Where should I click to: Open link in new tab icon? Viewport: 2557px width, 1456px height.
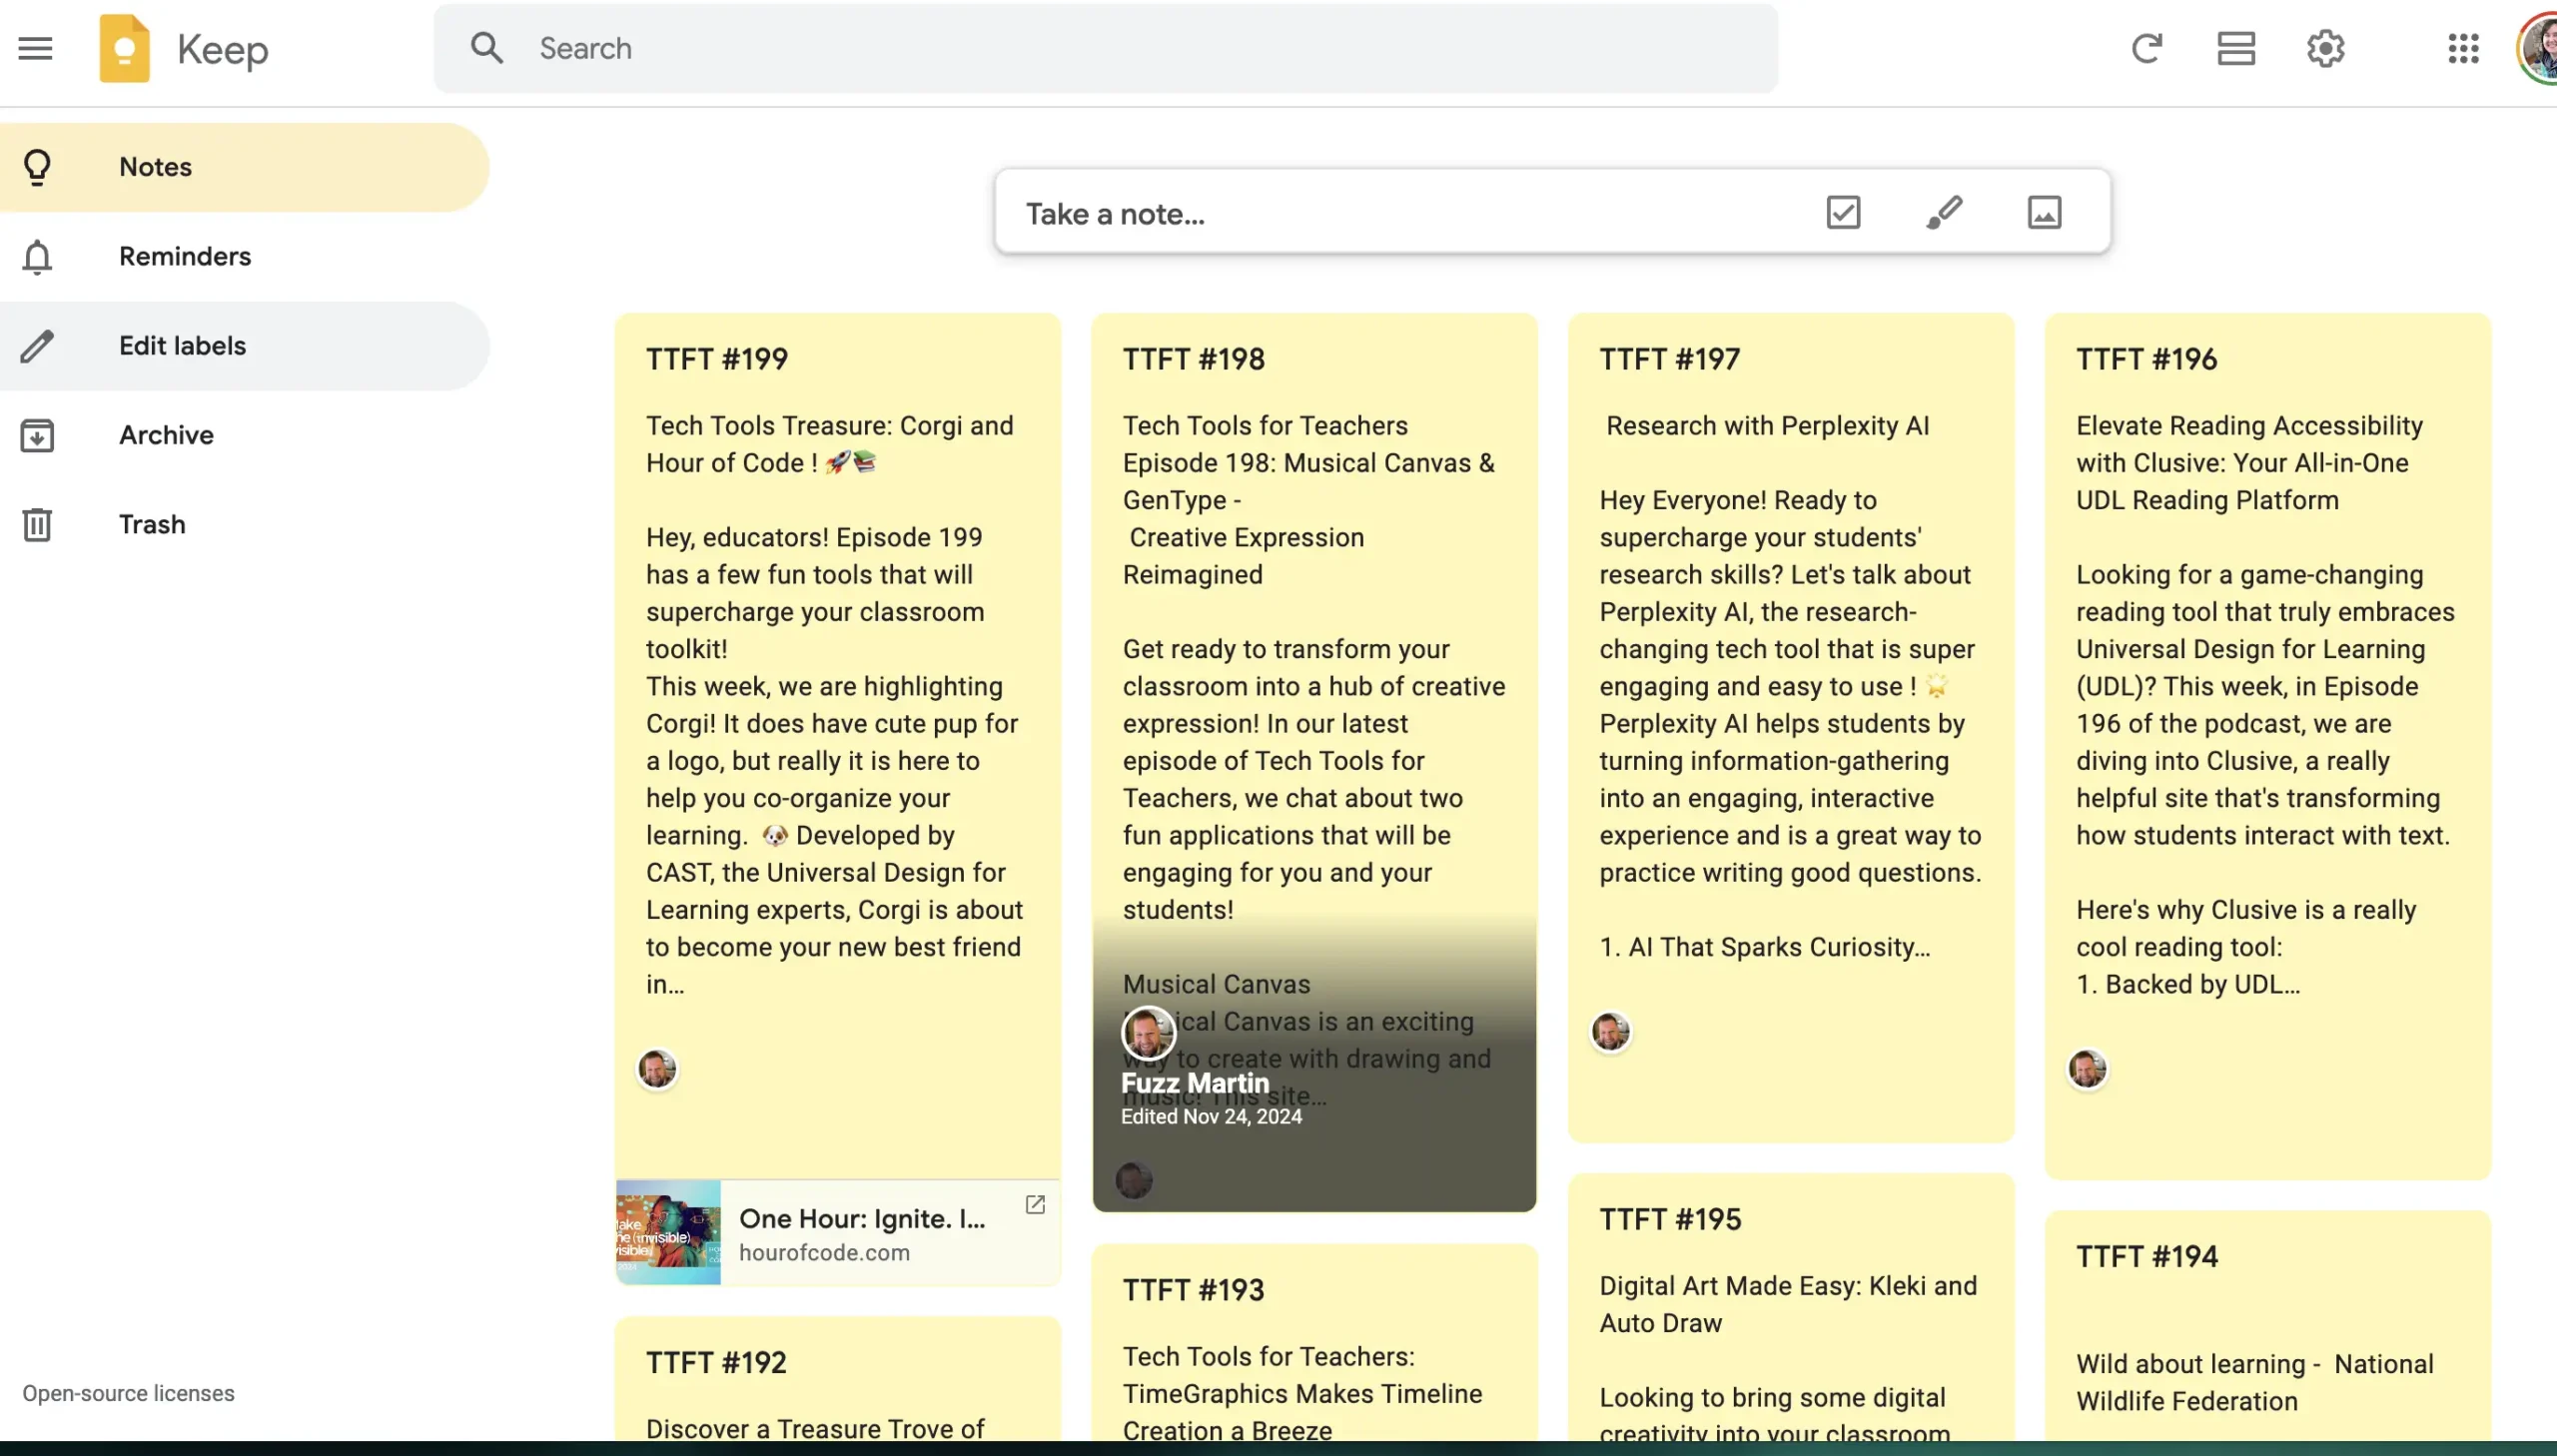pyautogui.click(x=1035, y=1205)
